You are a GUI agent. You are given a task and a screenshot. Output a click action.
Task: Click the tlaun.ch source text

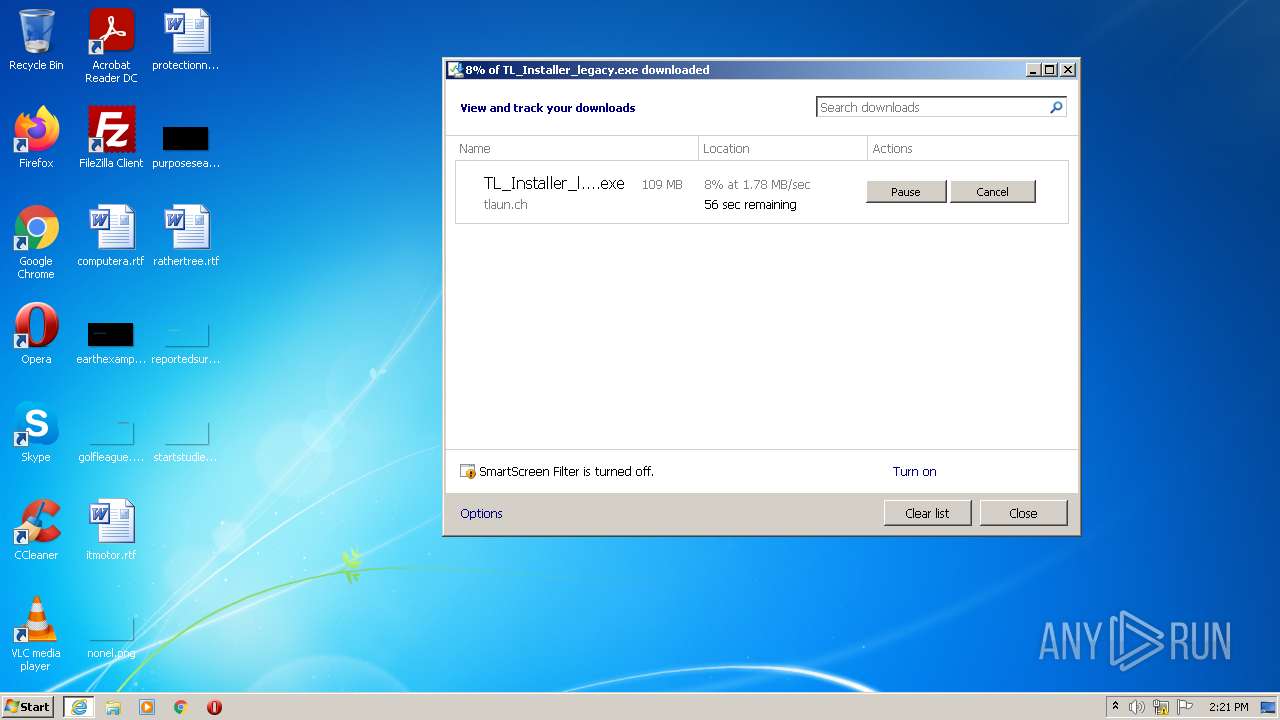505,204
